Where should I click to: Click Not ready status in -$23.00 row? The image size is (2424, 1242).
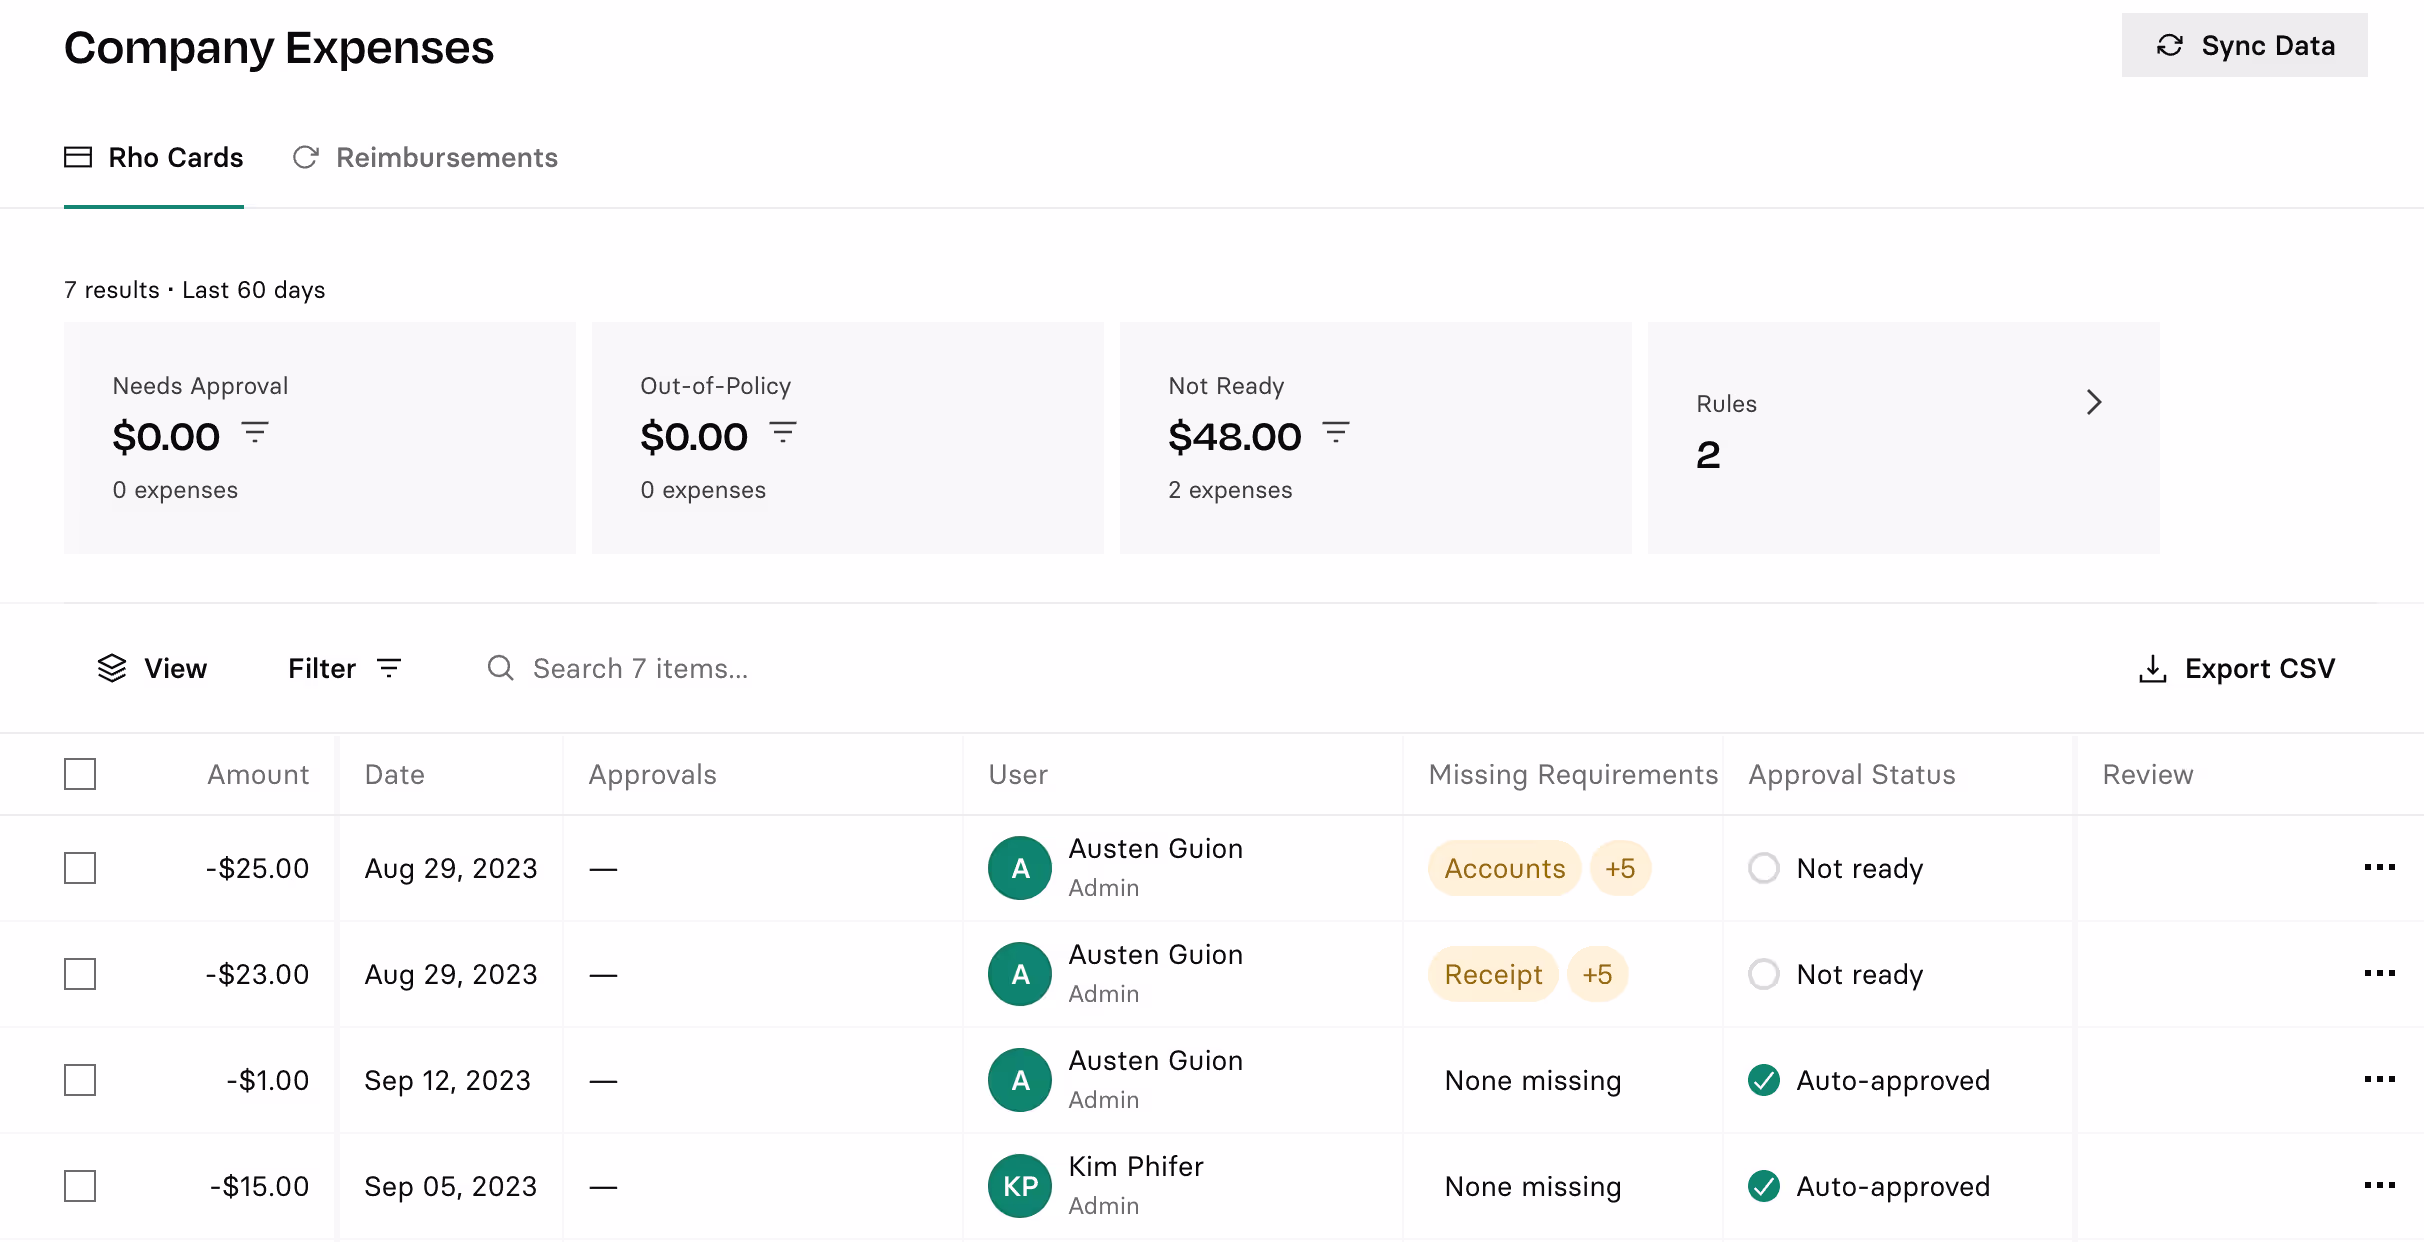[x=1836, y=974]
